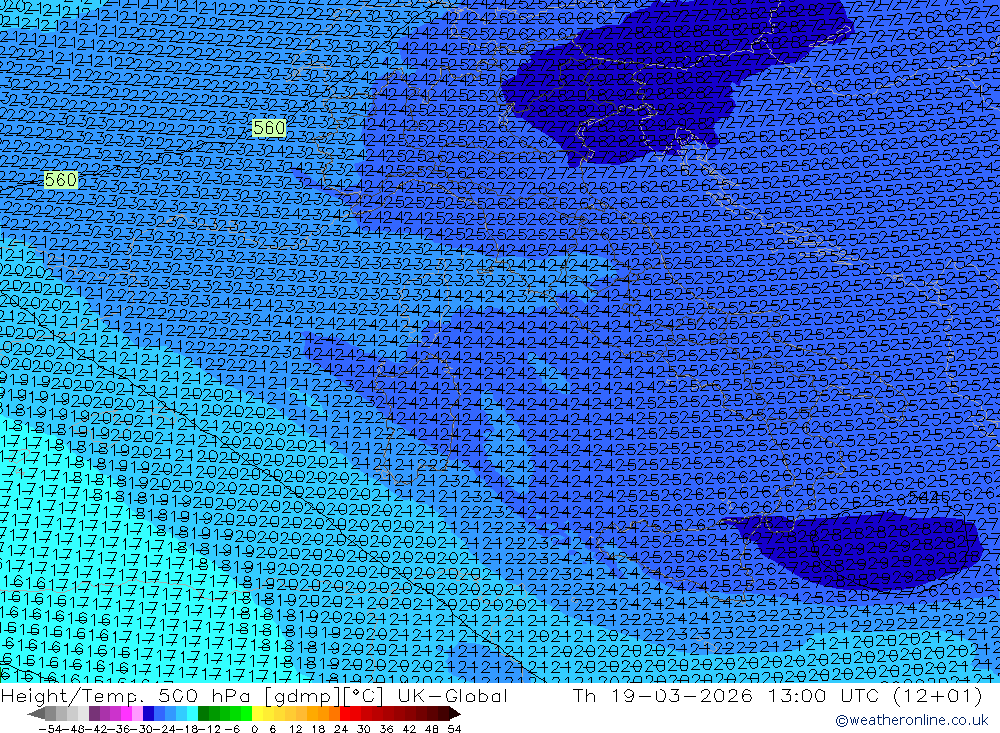1000x733 pixels.
Task: Click the 54 value at legend scale end
Action: click(454, 729)
